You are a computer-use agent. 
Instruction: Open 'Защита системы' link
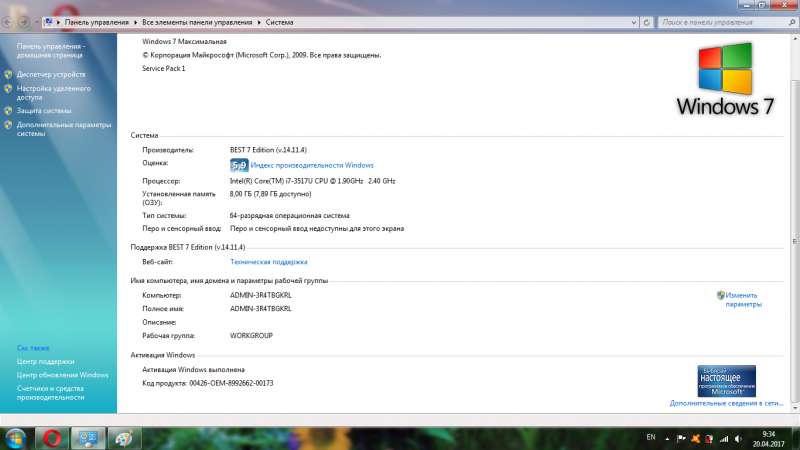pyautogui.click(x=44, y=111)
